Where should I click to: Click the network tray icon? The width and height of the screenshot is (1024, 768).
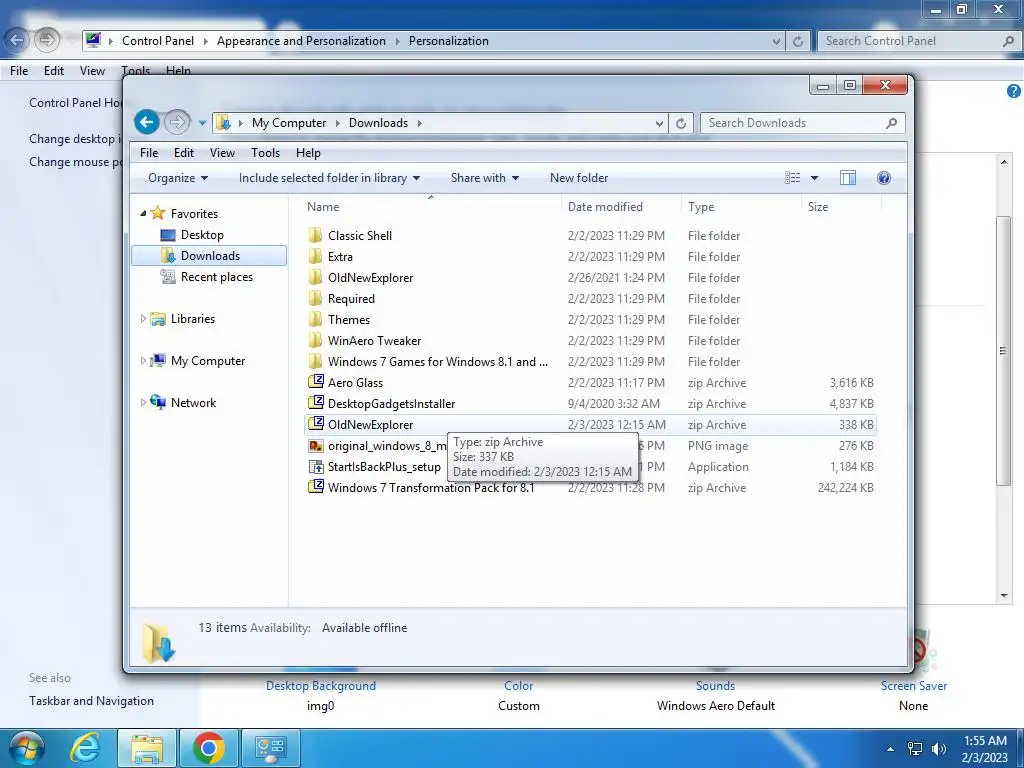coord(915,749)
